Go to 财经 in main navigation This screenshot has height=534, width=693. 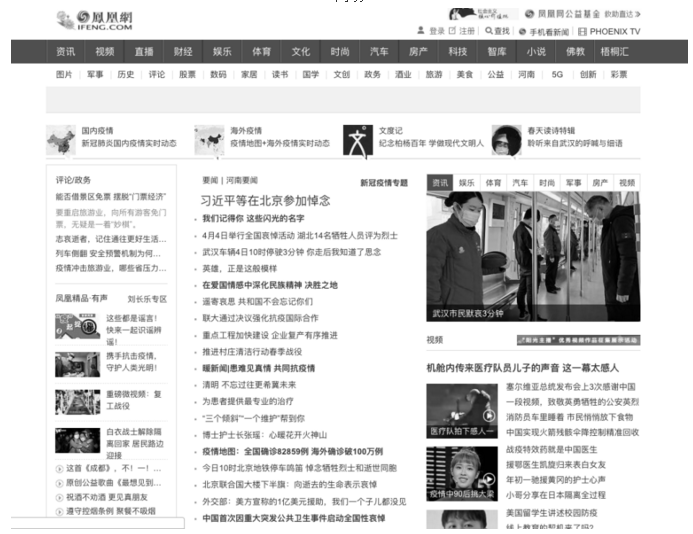(x=183, y=52)
